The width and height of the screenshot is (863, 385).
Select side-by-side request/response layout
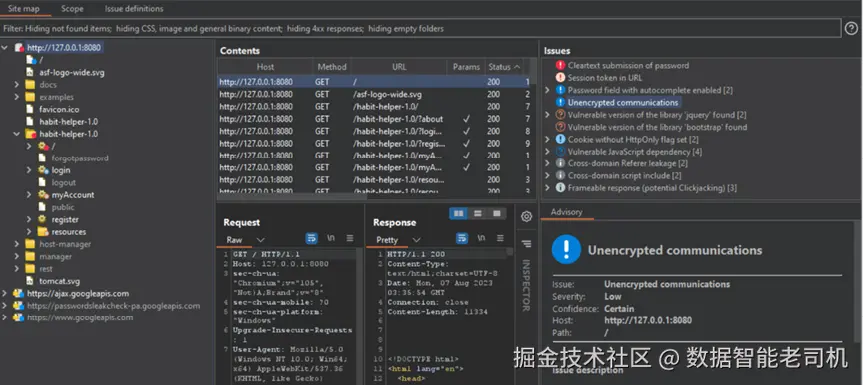coord(458,213)
